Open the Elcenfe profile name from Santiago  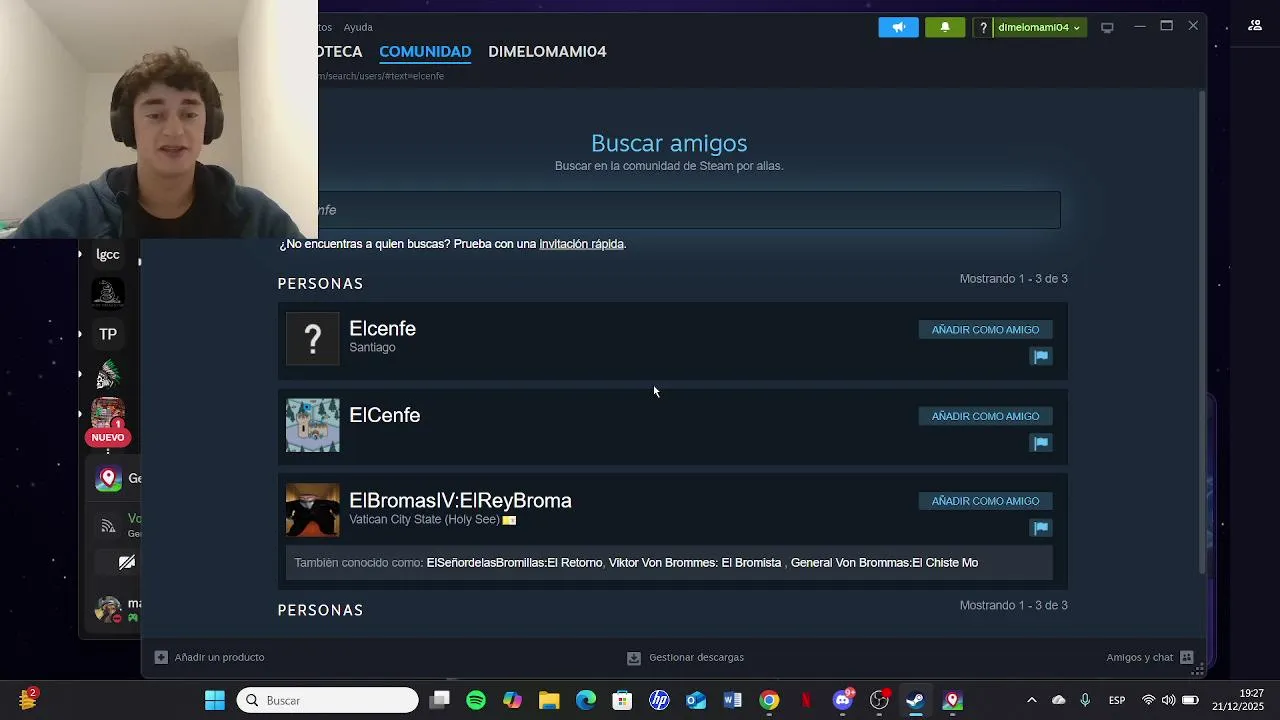click(x=382, y=328)
